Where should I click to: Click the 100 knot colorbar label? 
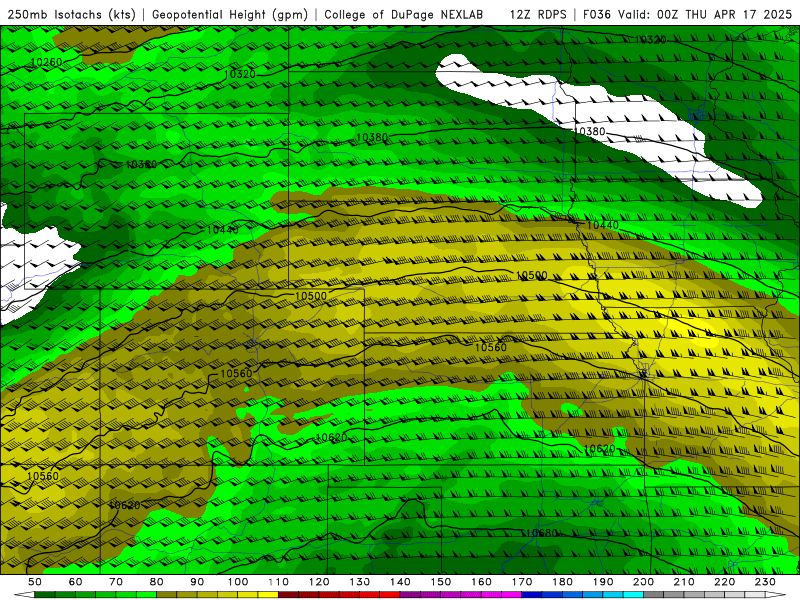[x=238, y=582]
